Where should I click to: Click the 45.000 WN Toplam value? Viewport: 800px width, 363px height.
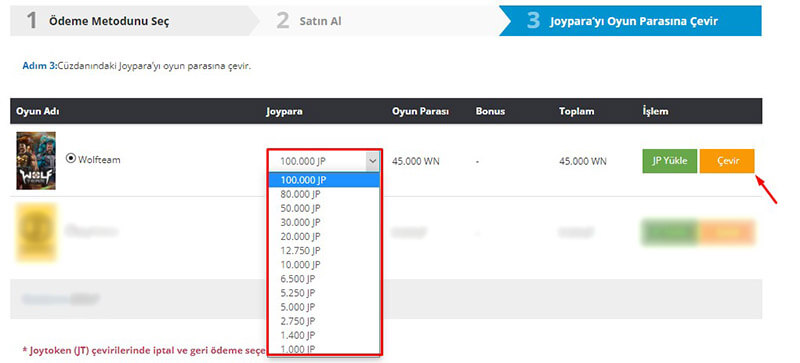tap(583, 161)
